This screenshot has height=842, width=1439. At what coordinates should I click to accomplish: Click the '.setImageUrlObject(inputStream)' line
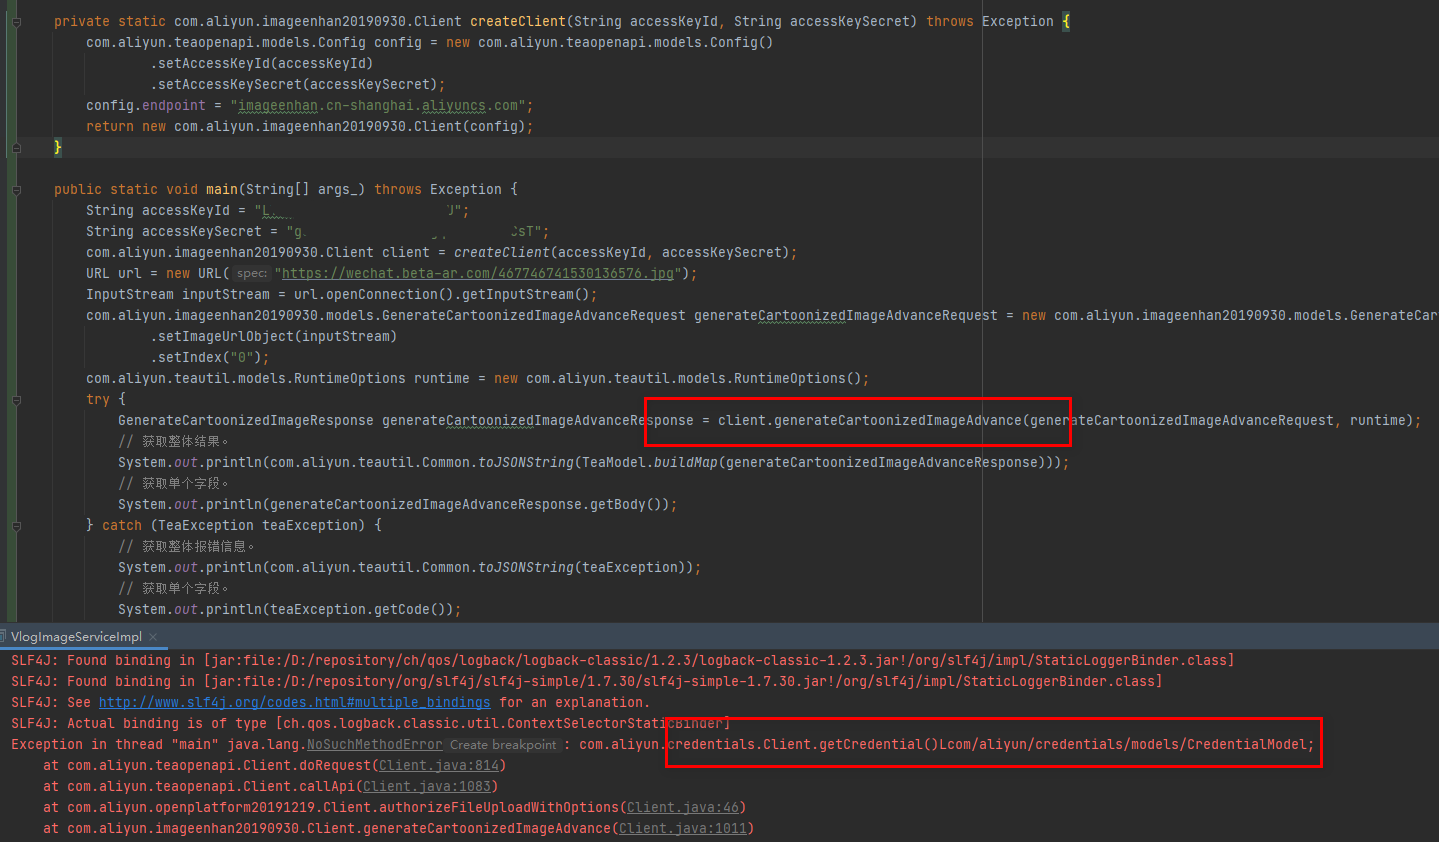click(274, 336)
